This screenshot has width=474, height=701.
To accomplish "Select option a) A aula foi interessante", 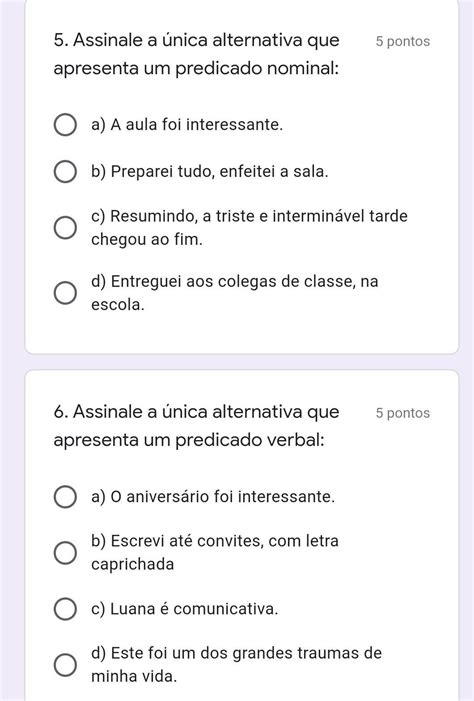I will click(x=65, y=125).
